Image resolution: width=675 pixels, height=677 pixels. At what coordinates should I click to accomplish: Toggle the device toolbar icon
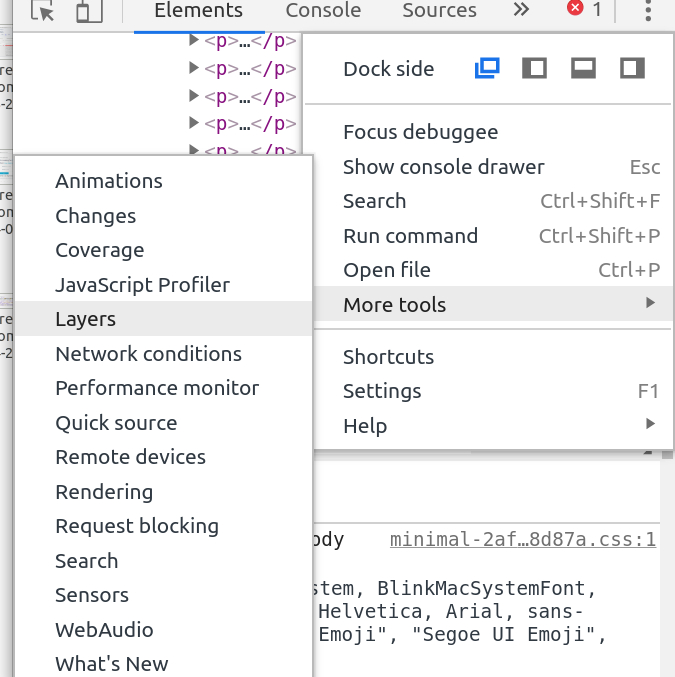tap(89, 11)
